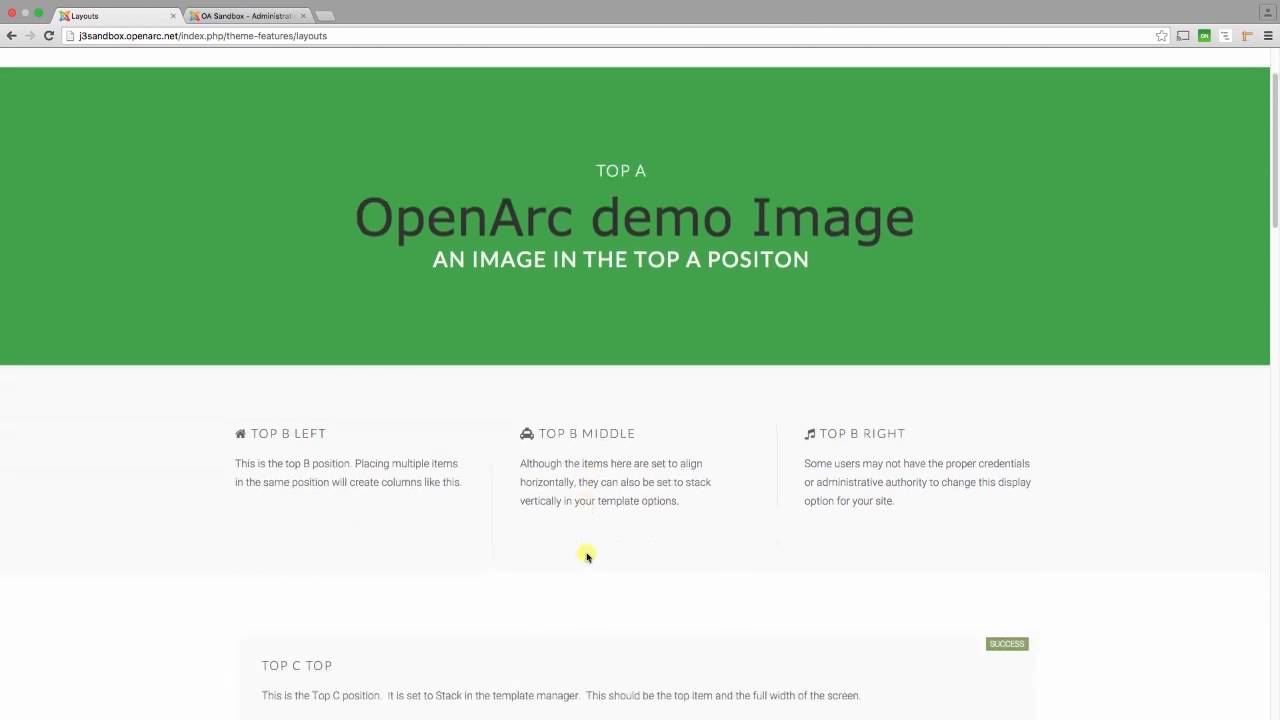
Task: Close the Layouts tab
Action: pos(173,16)
